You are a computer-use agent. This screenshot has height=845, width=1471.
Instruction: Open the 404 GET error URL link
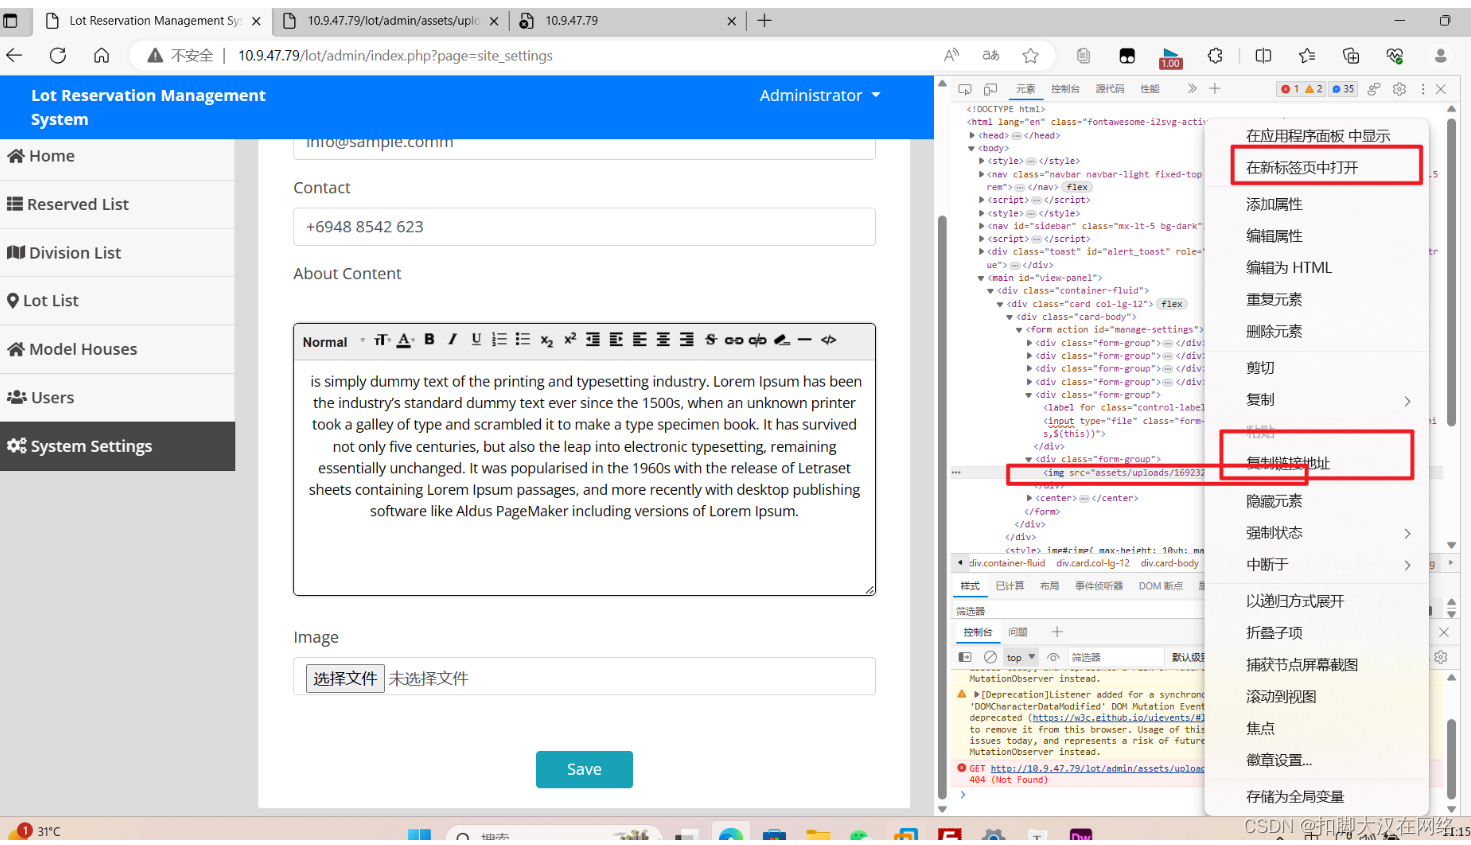pyautogui.click(x=1097, y=769)
